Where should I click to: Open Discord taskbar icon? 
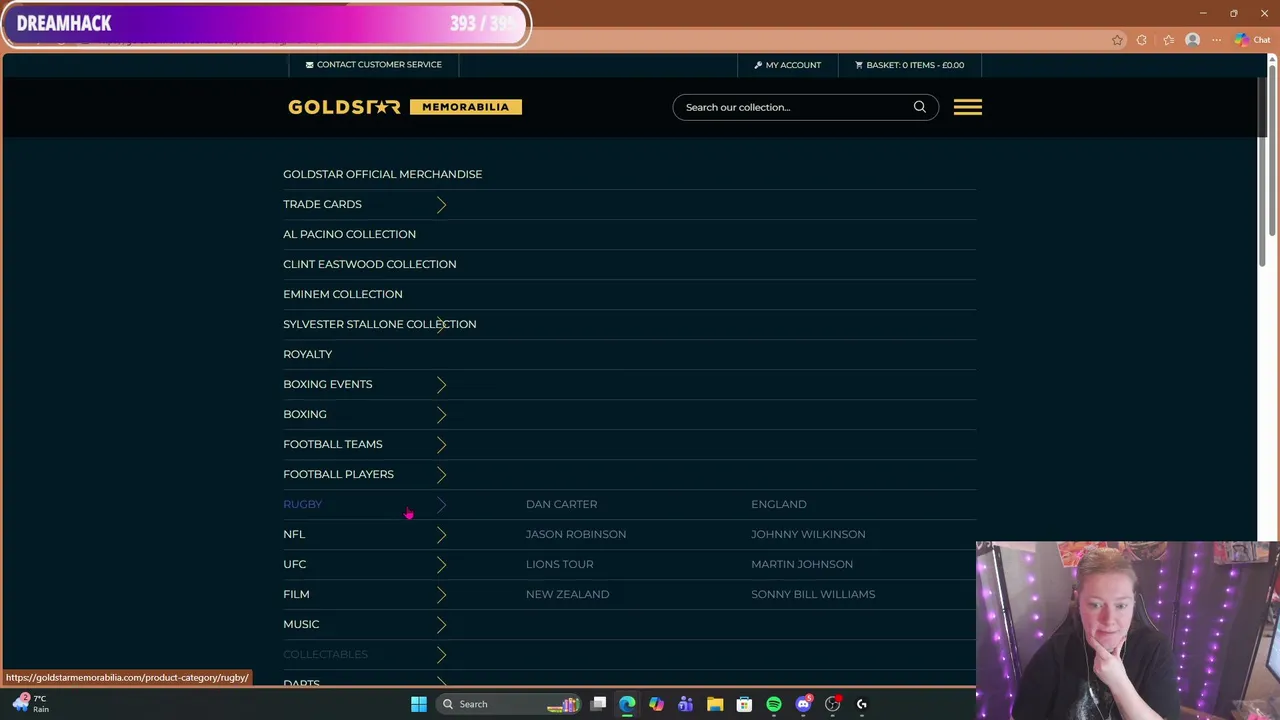pyautogui.click(x=803, y=704)
